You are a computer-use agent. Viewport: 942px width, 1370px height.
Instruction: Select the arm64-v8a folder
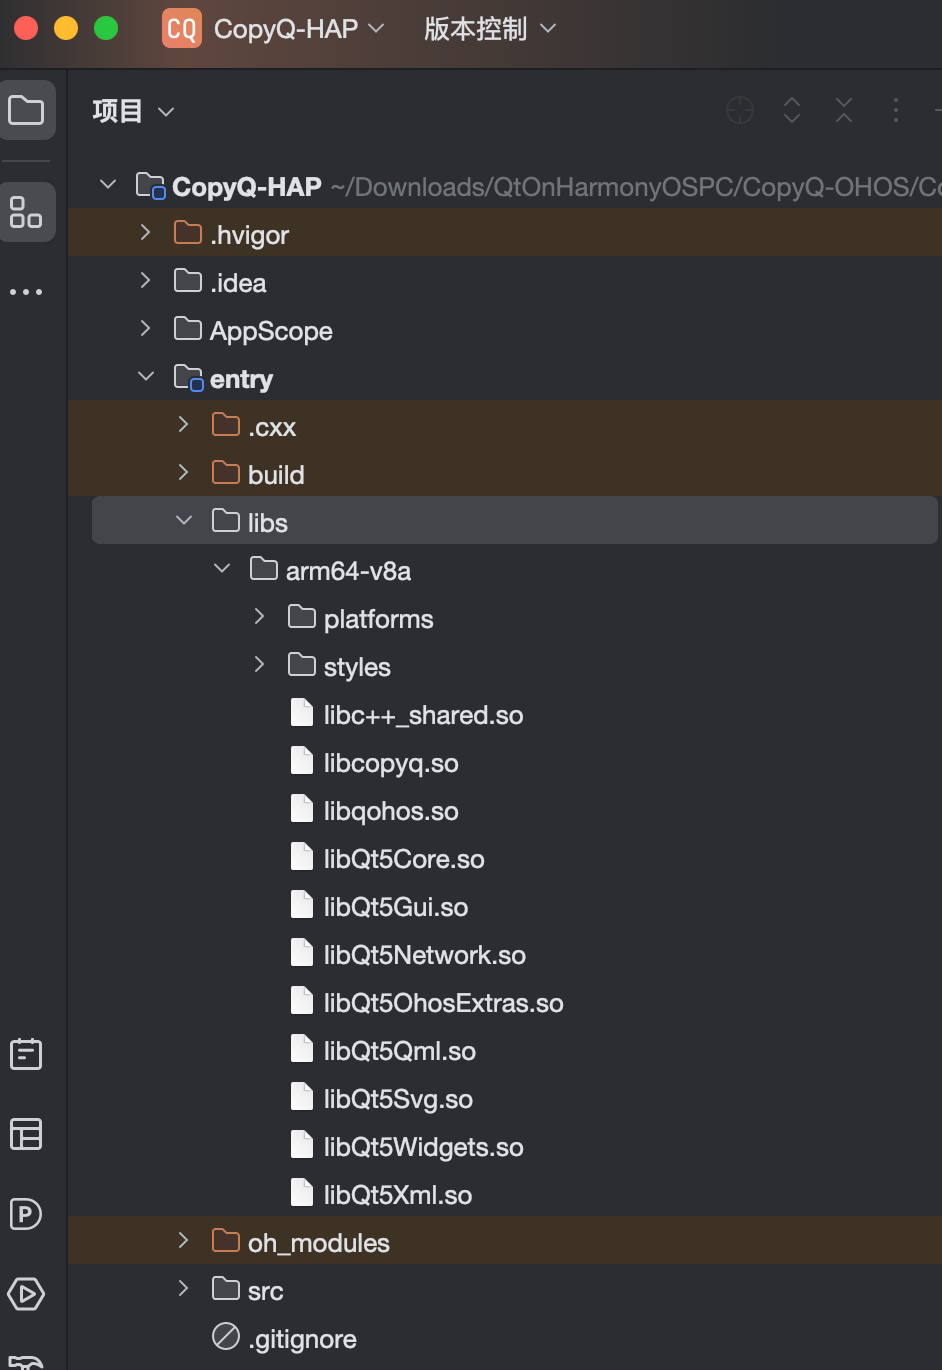pyautogui.click(x=348, y=571)
